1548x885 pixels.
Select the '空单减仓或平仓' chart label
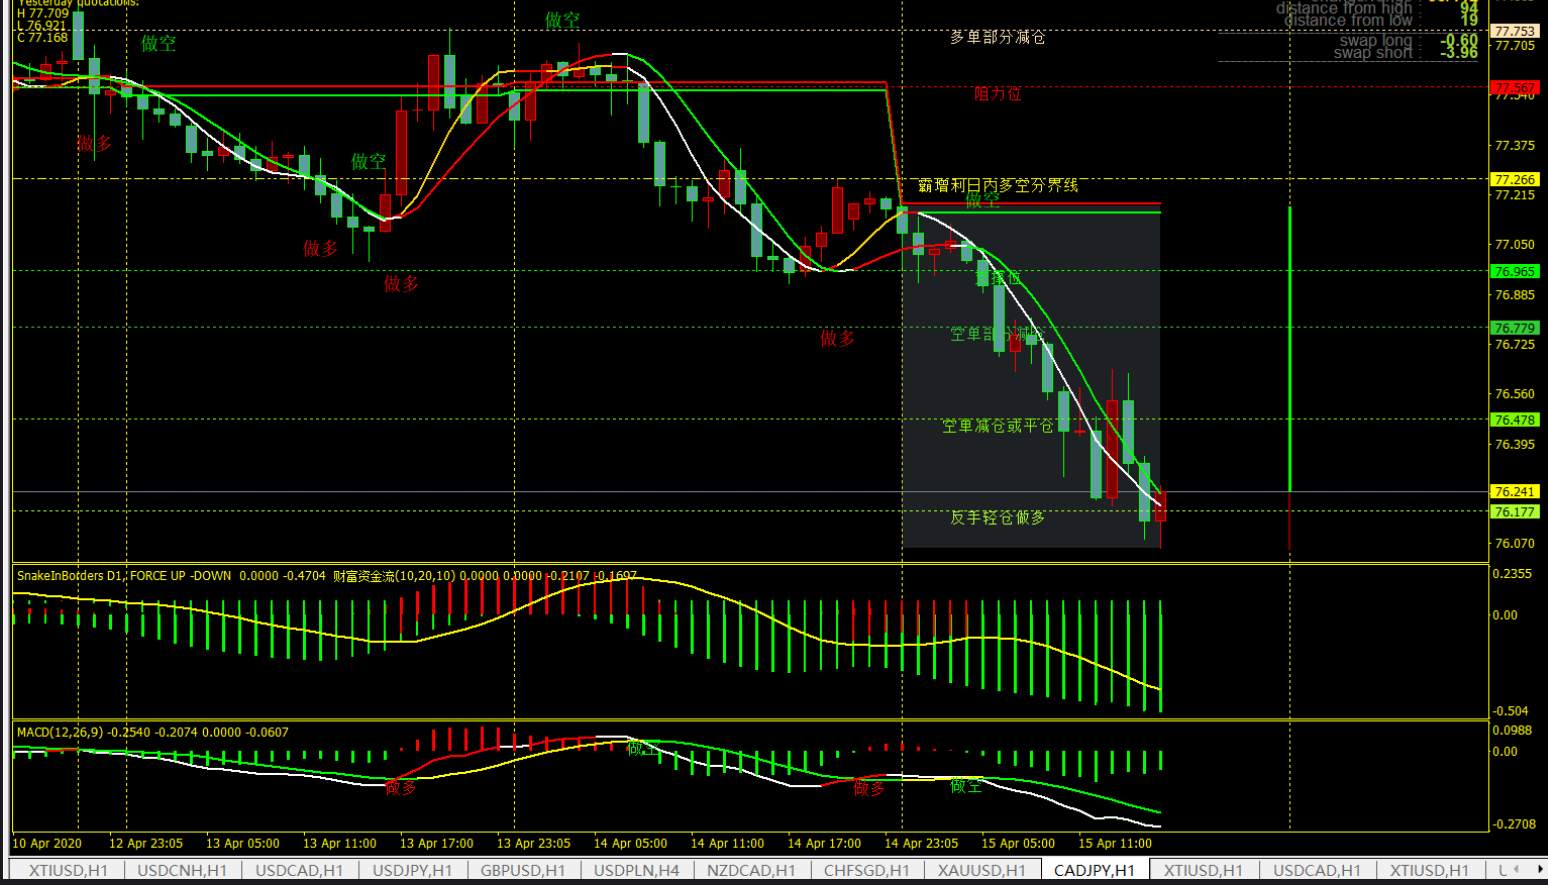pyautogui.click(x=998, y=426)
